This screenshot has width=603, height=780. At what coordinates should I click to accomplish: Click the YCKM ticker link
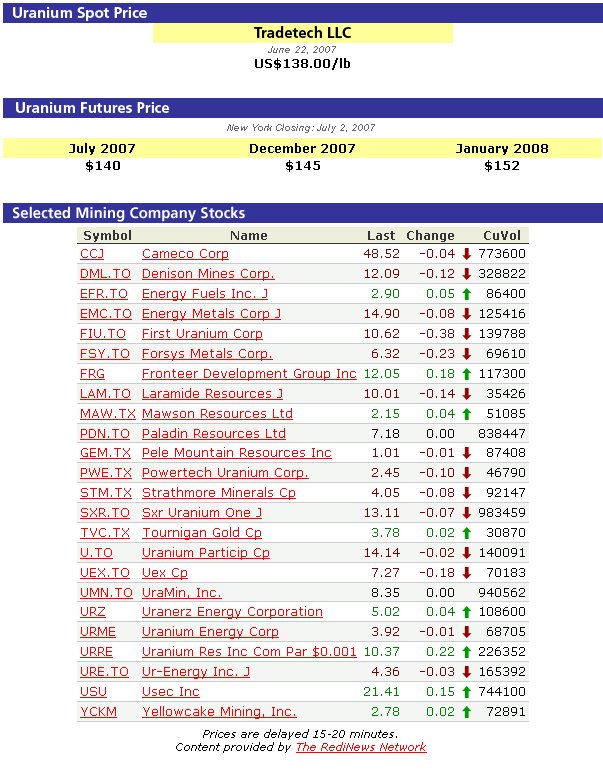coord(98,711)
